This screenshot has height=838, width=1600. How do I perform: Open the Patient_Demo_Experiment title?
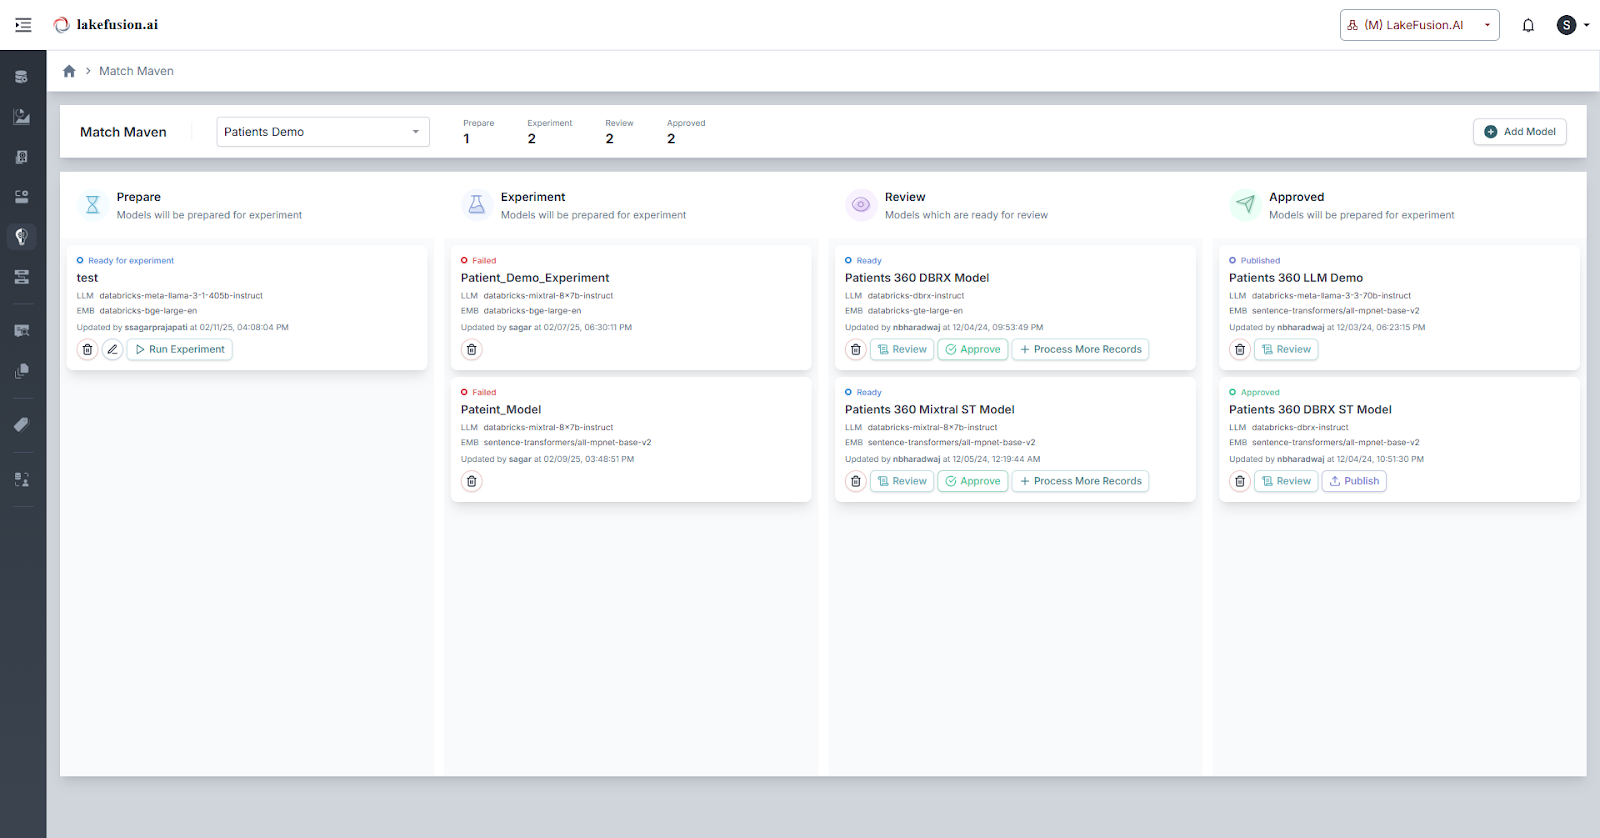tap(535, 278)
